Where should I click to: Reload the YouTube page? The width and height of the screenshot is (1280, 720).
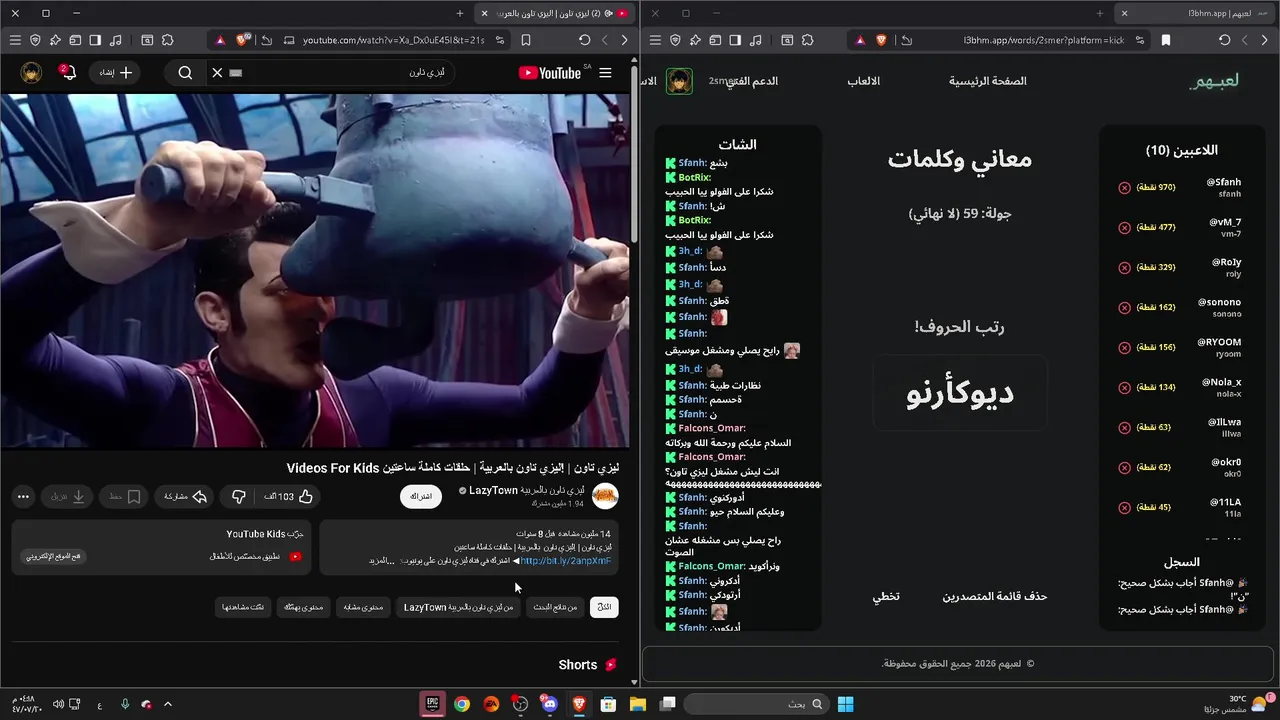[585, 40]
